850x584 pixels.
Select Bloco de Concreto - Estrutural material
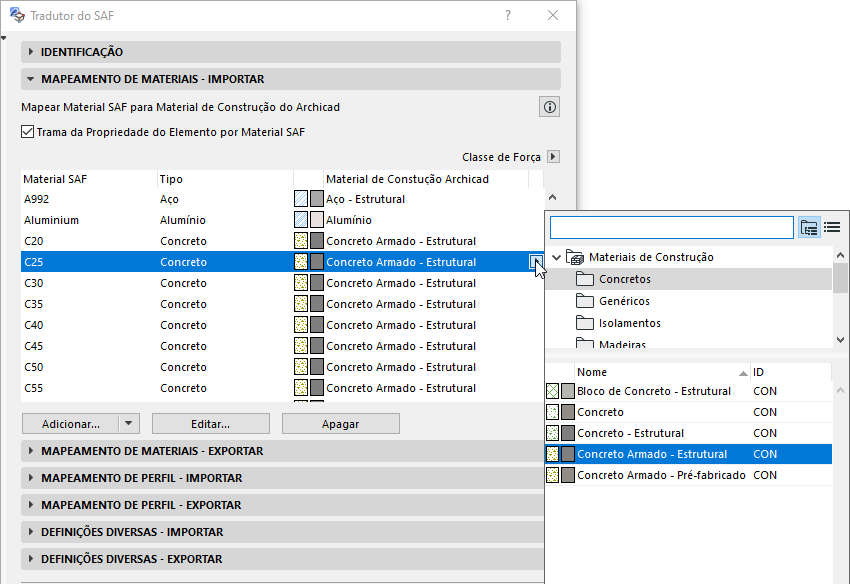688,391
